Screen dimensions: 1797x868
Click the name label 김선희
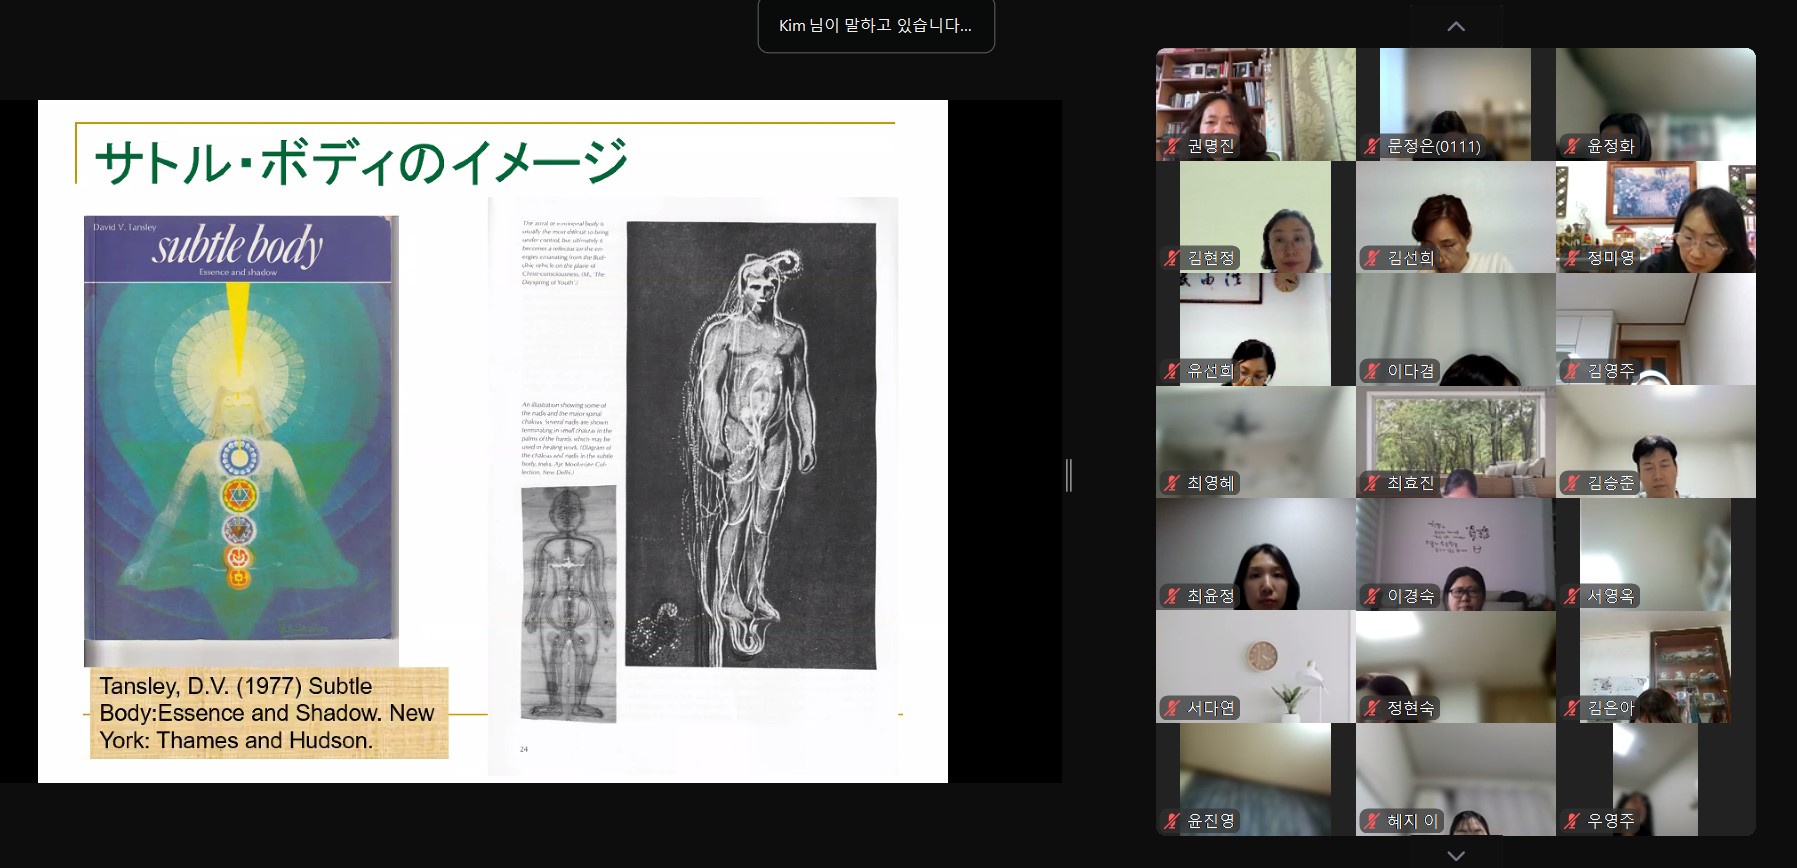tap(1411, 258)
